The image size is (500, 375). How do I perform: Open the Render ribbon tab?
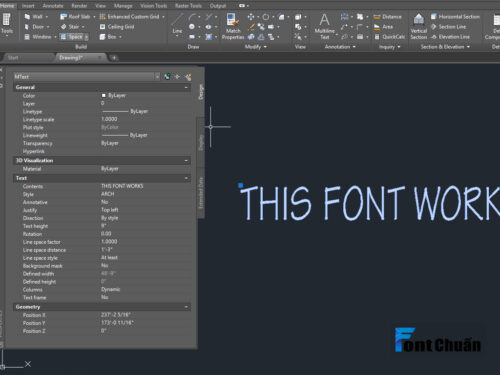(x=79, y=6)
